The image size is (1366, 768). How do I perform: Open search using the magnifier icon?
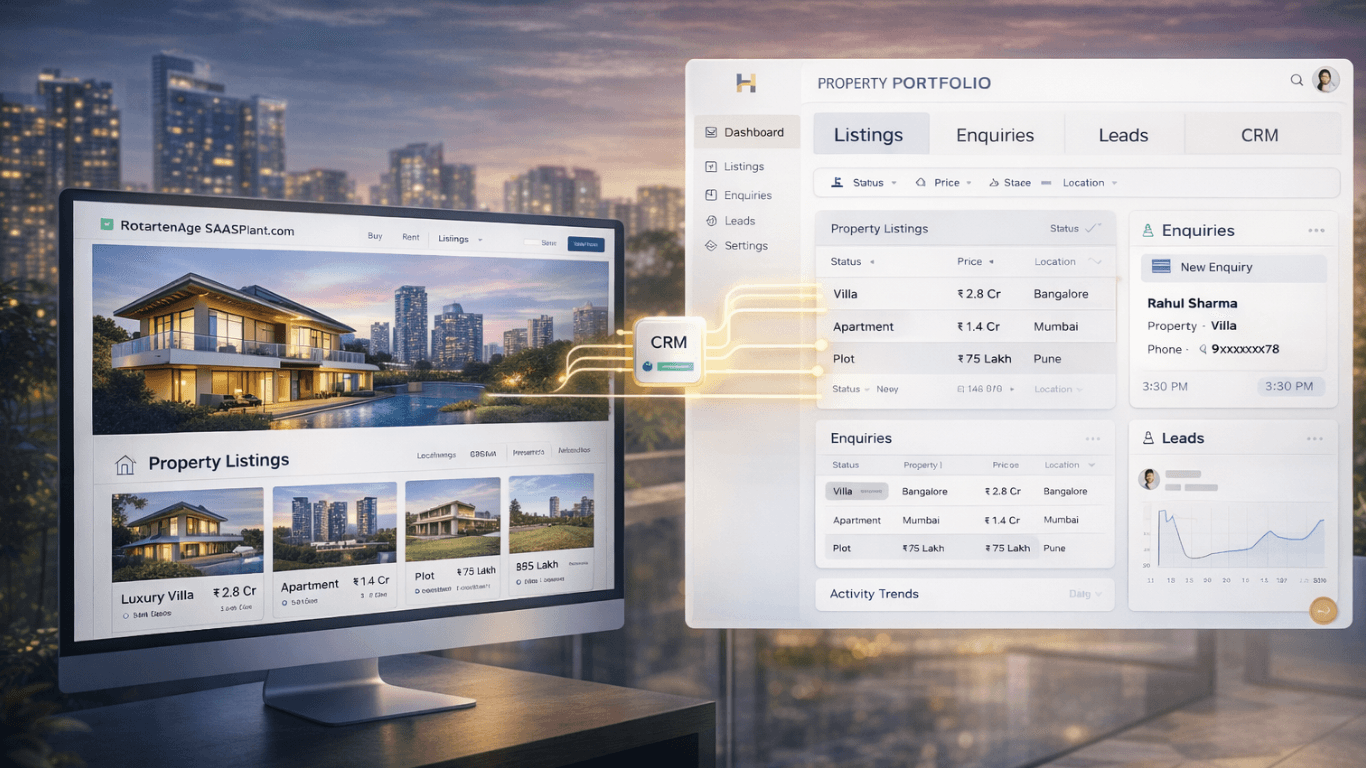click(1296, 80)
